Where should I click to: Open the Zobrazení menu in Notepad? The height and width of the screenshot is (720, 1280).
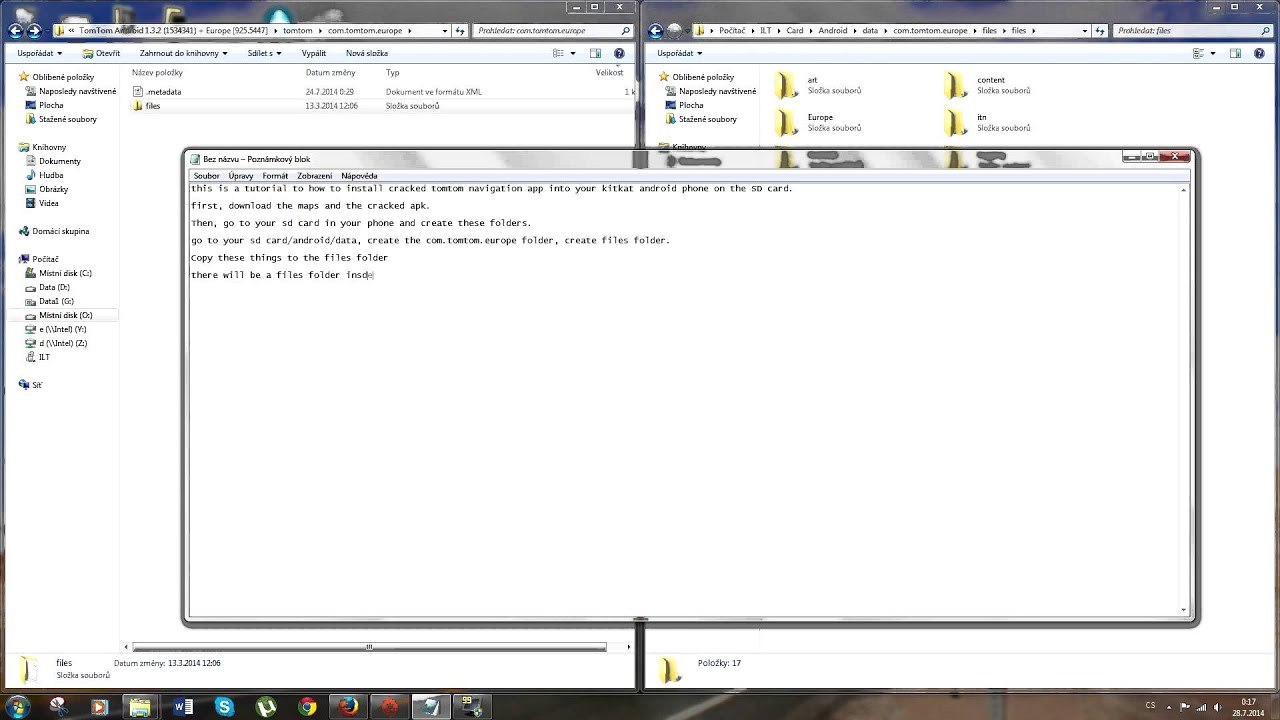[x=314, y=176]
